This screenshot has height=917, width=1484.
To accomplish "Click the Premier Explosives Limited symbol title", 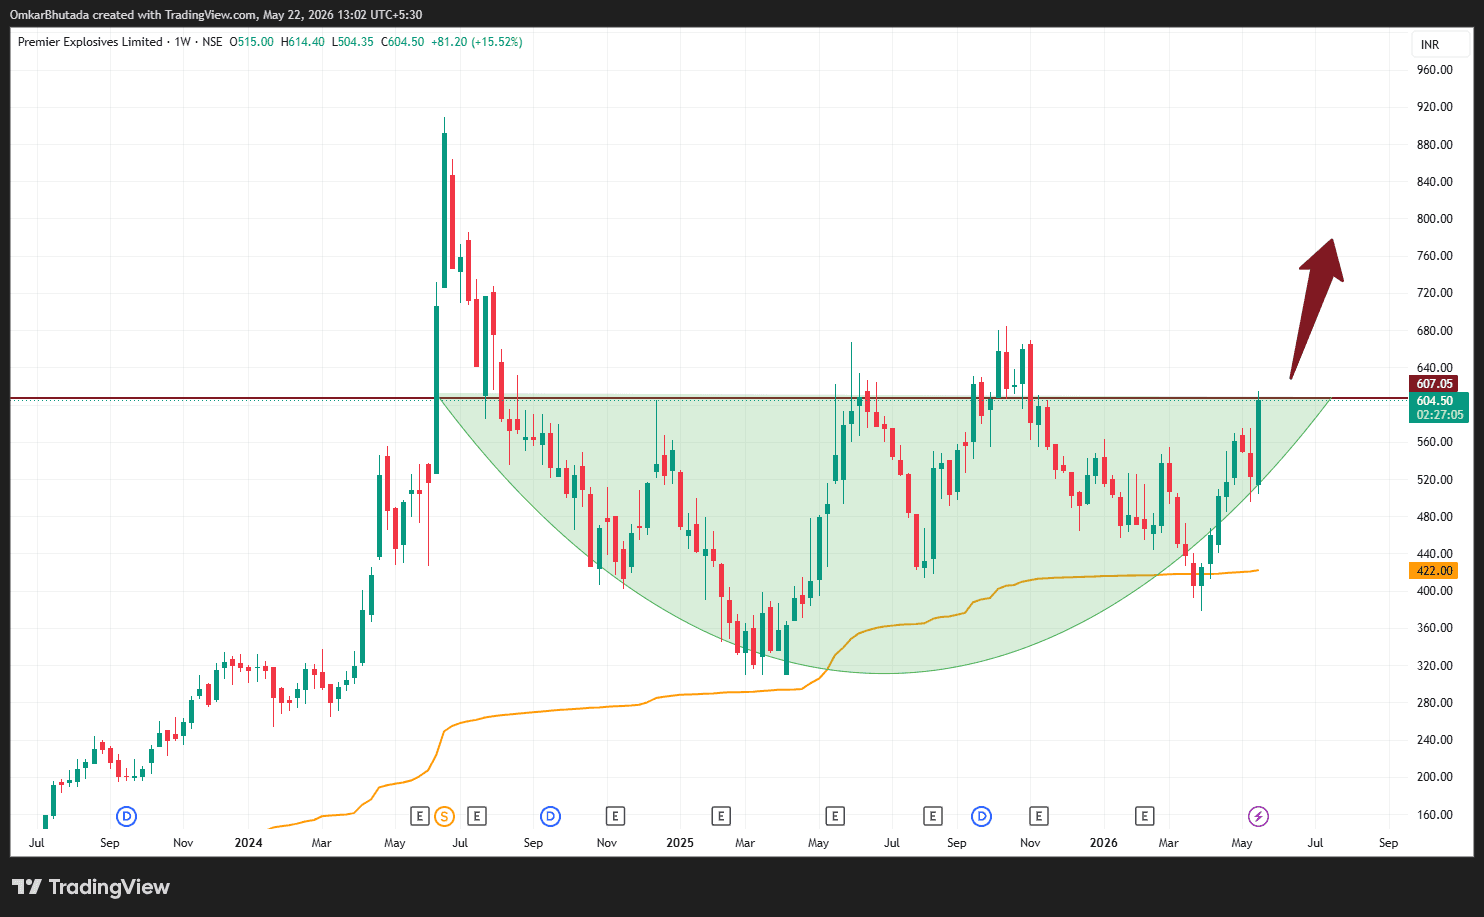I will tap(90, 42).
